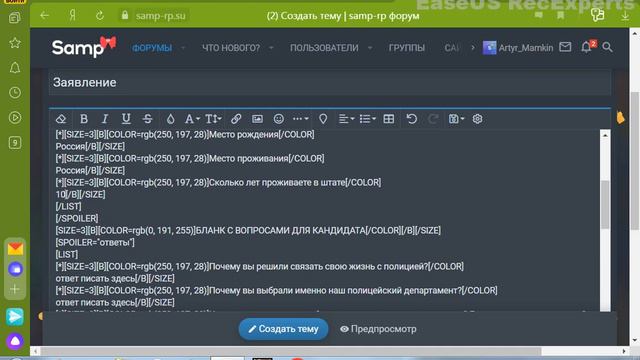Open the video play icon in sidebar
The width and height of the screenshot is (640, 360).
(x=15, y=118)
